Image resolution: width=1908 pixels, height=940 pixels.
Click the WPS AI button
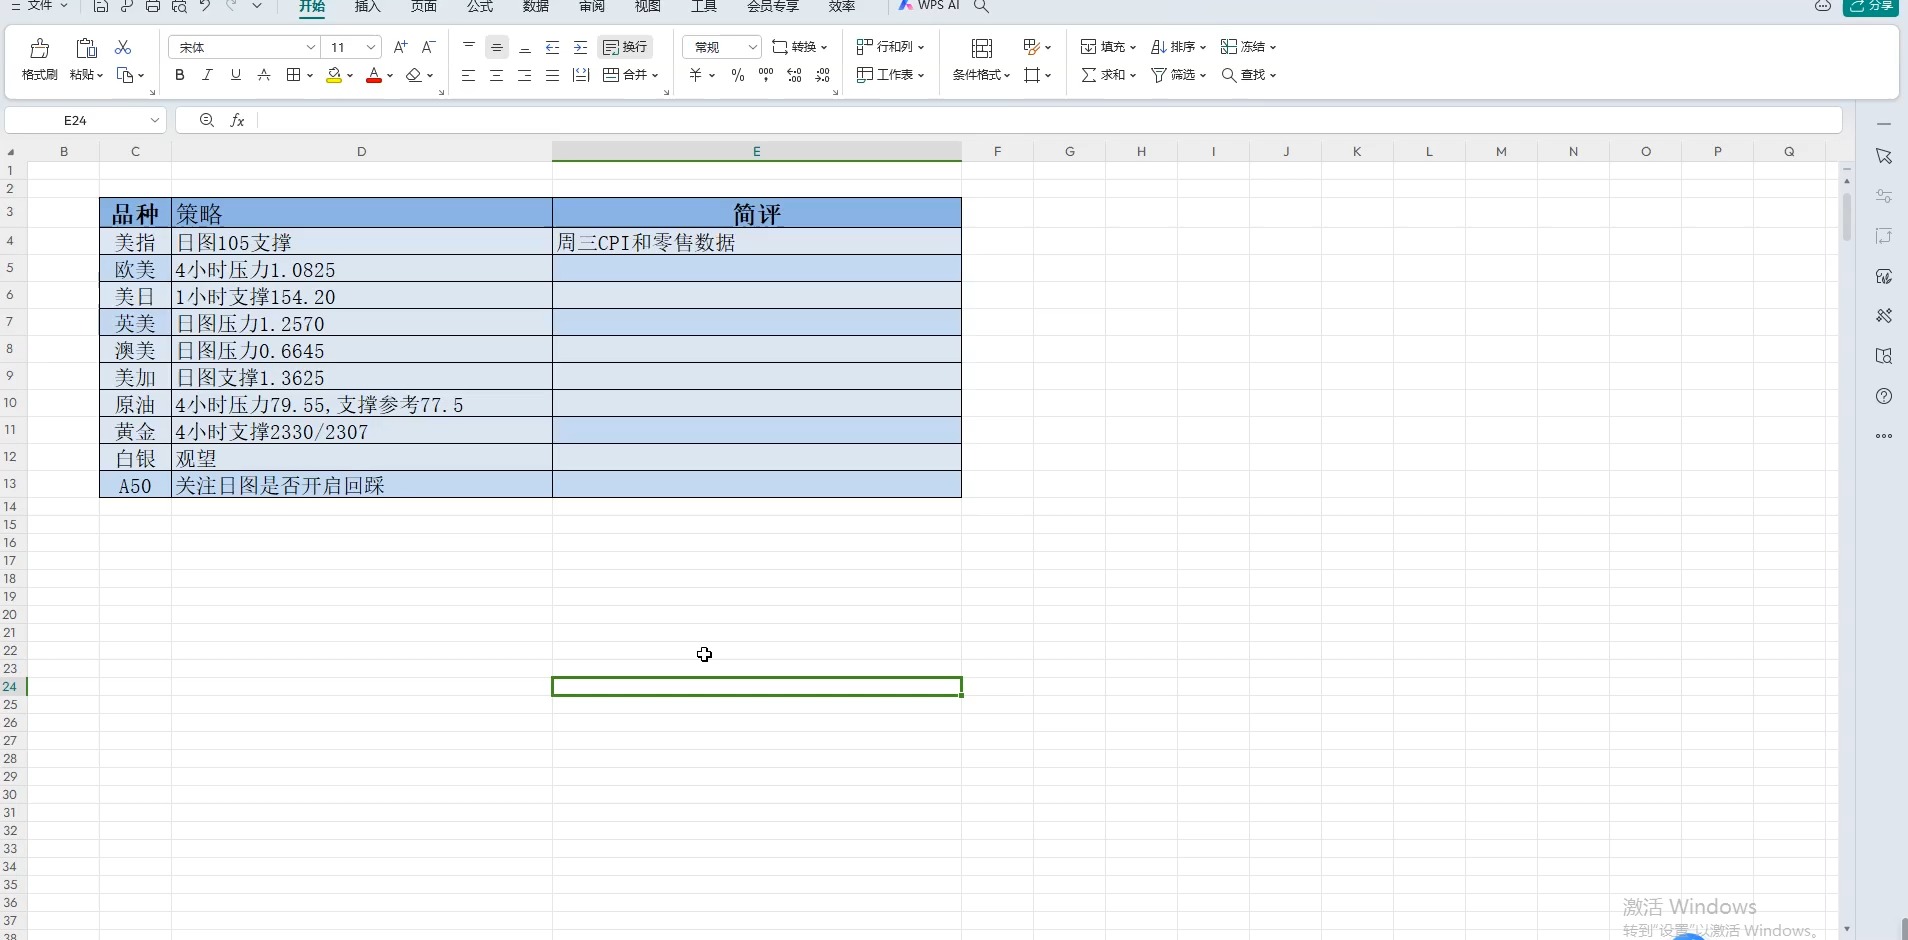click(x=929, y=6)
